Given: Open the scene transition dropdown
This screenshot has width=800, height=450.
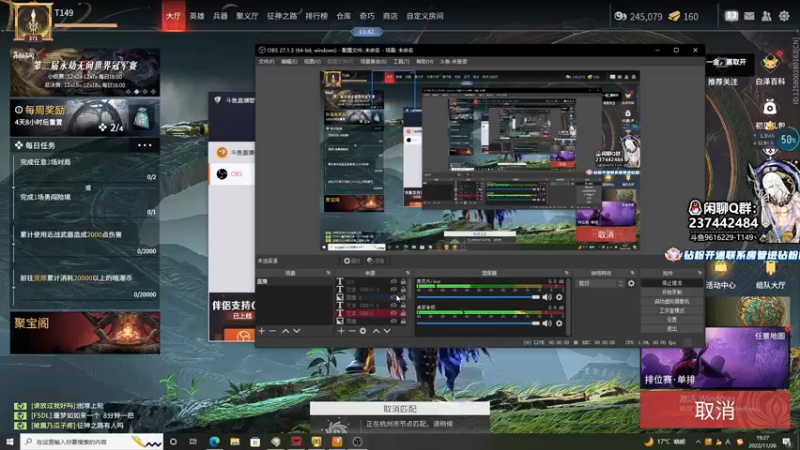Looking at the screenshot, I should [x=600, y=283].
